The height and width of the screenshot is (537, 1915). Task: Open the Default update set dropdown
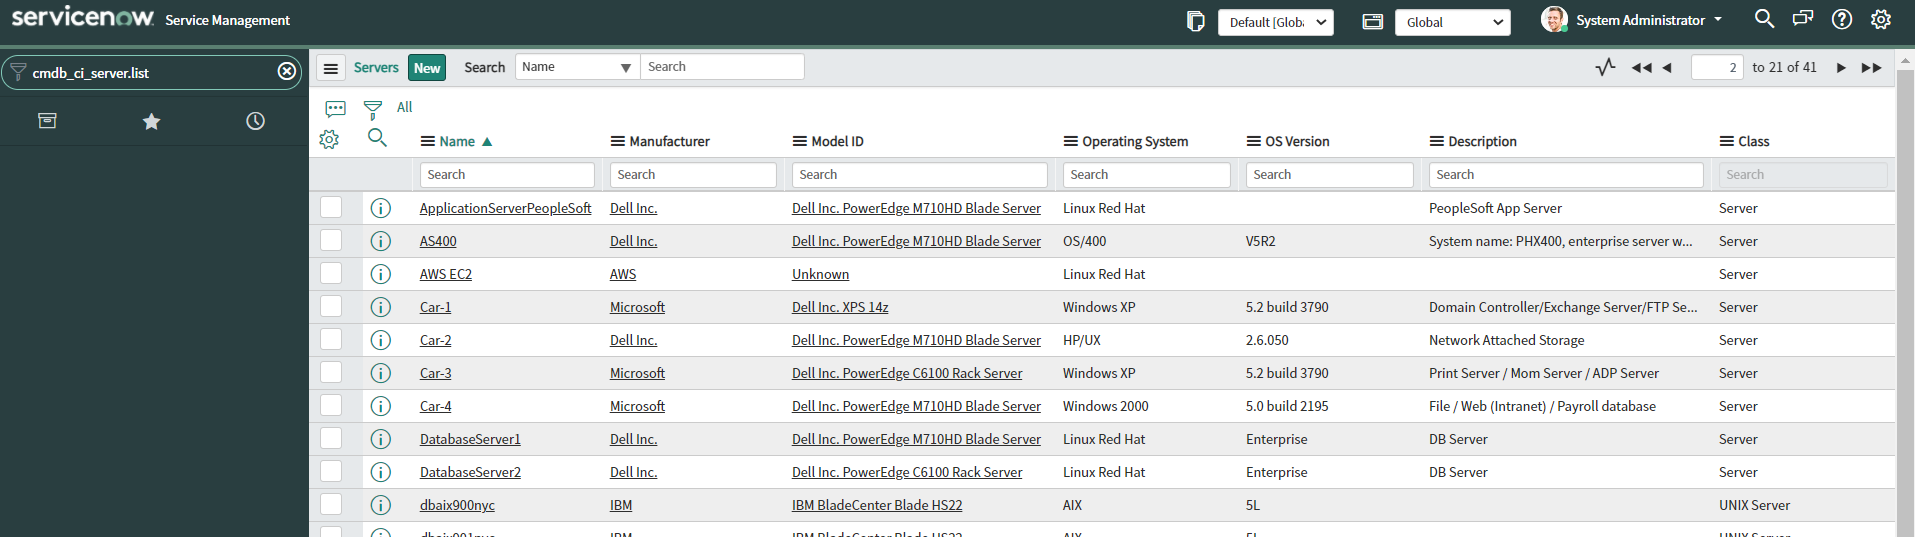pyautogui.click(x=1276, y=22)
